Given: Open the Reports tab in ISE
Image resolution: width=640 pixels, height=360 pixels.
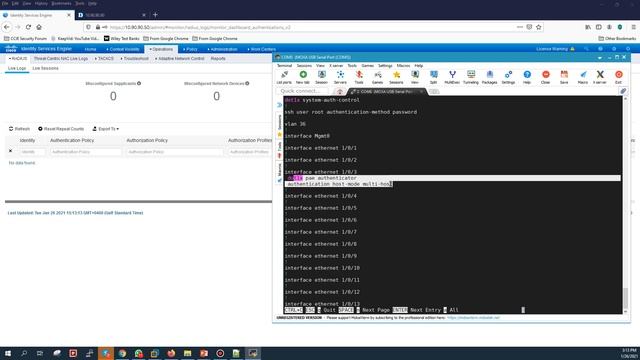Looking at the screenshot, I should 218,59.
